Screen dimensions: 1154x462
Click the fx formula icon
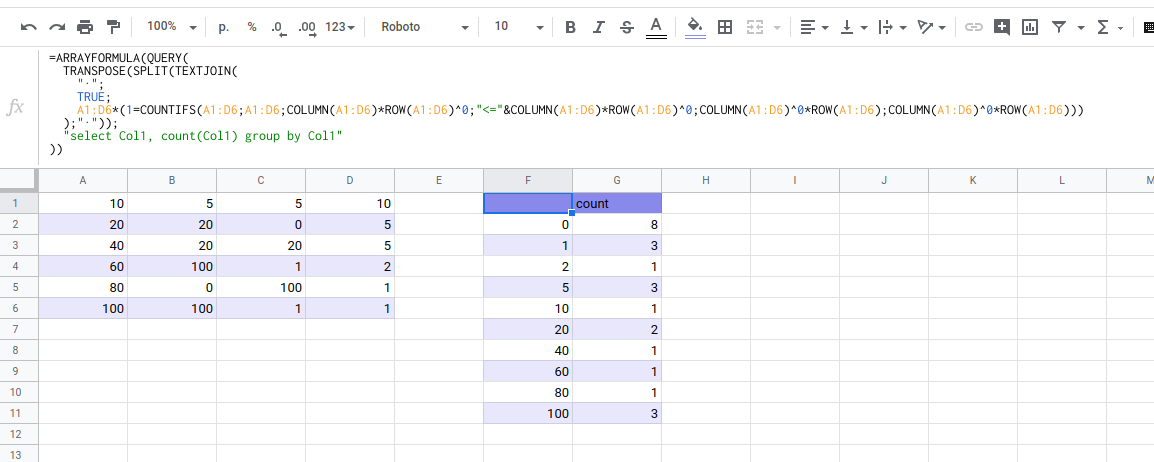coord(15,107)
